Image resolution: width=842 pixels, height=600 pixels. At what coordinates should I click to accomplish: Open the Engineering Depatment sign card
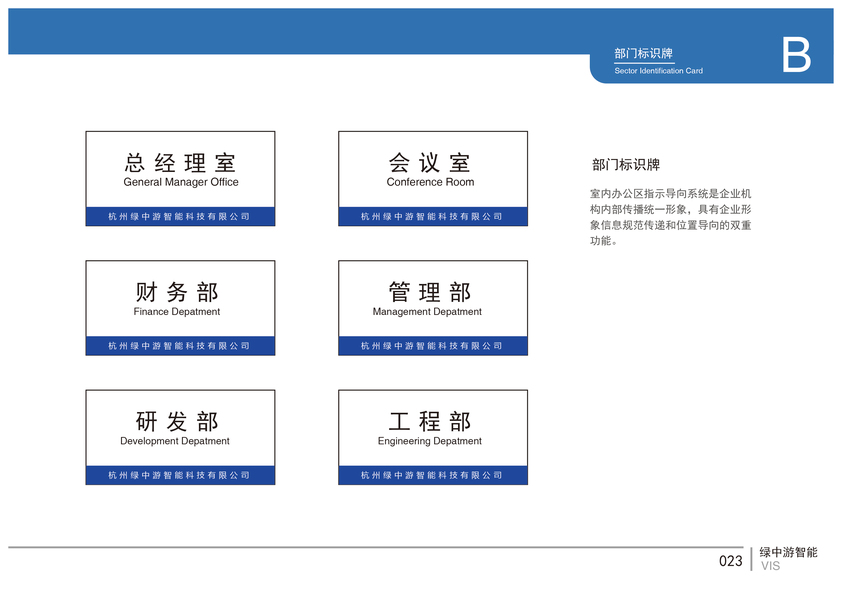tap(433, 437)
